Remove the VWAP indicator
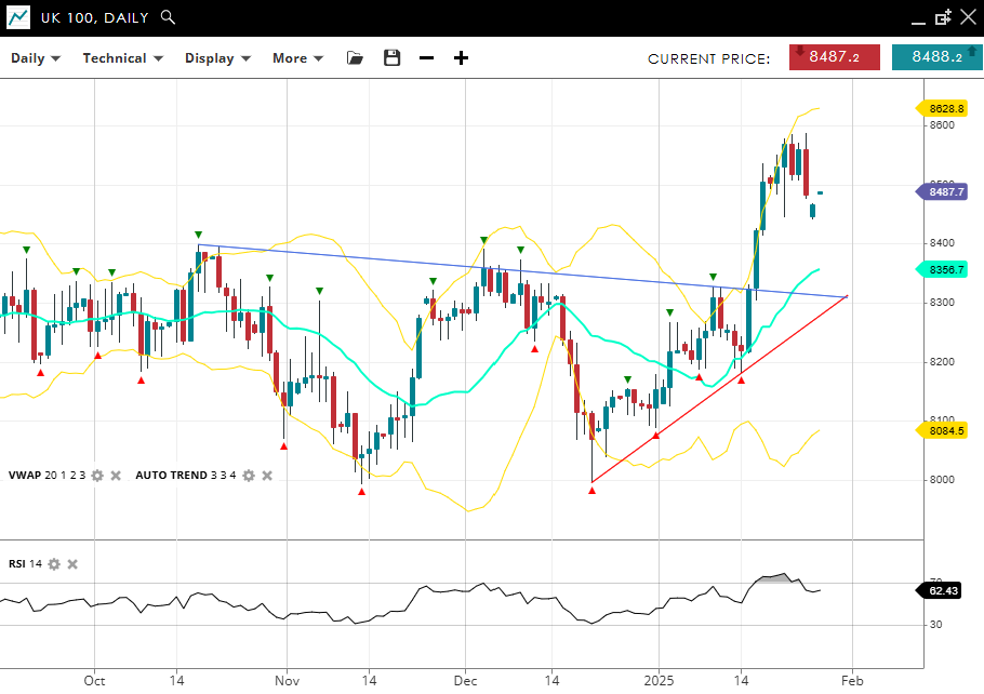The height and width of the screenshot is (694, 984). [x=115, y=476]
